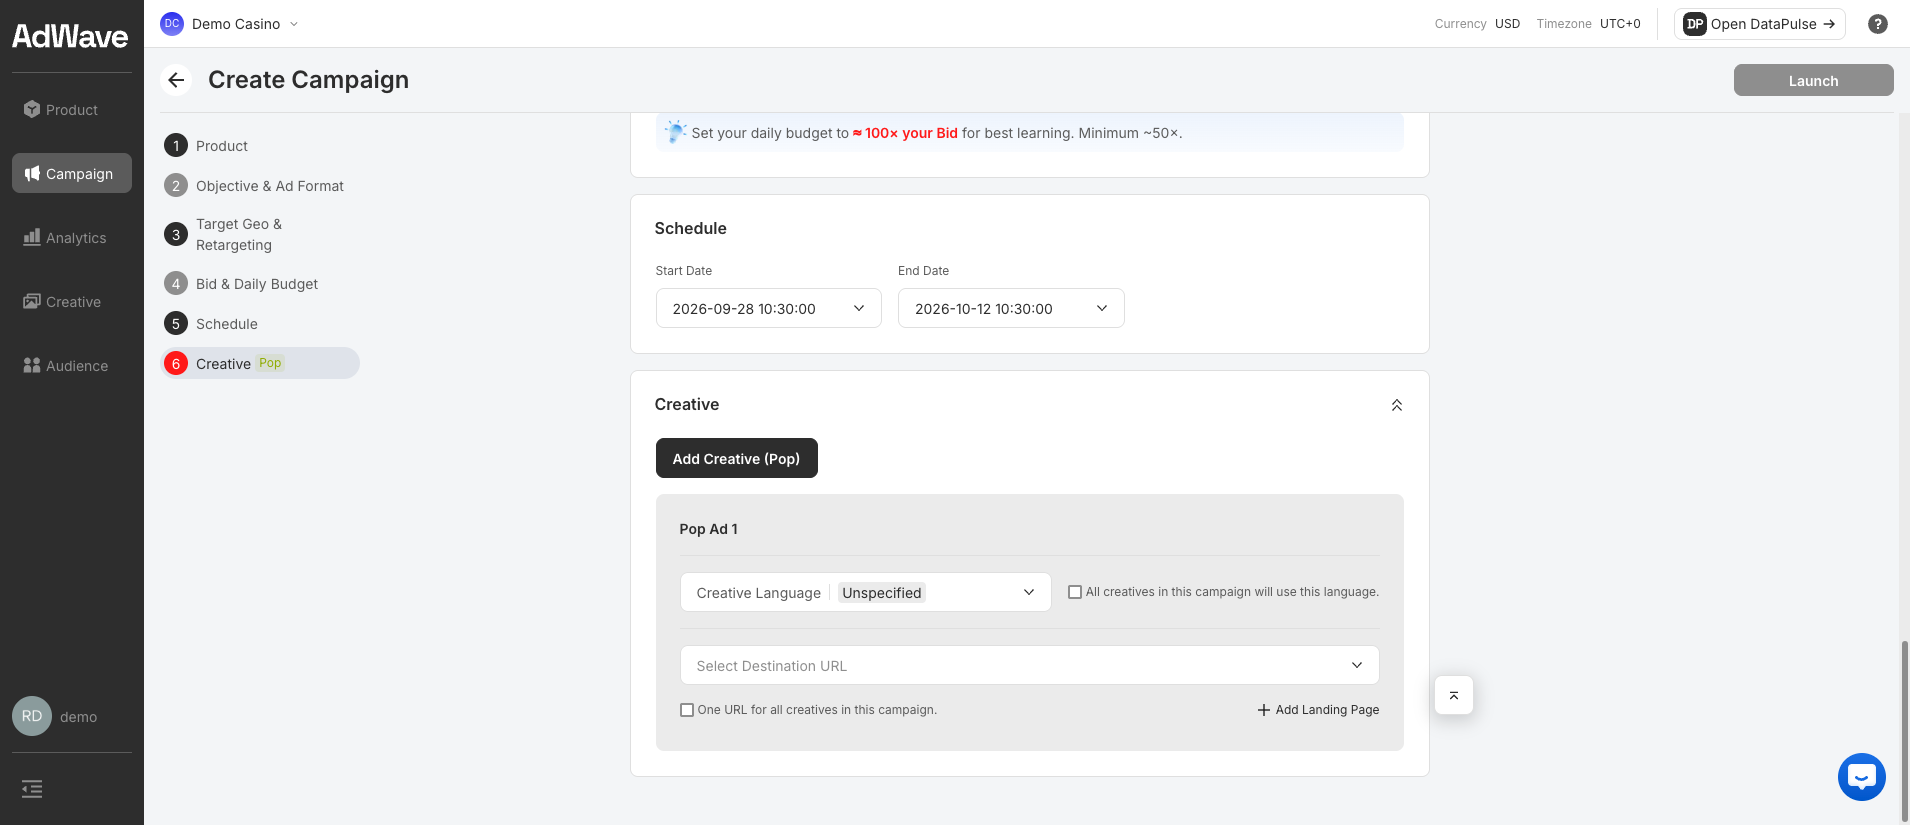Check all creatives use this language
This screenshot has width=1910, height=825.
(x=1075, y=592)
